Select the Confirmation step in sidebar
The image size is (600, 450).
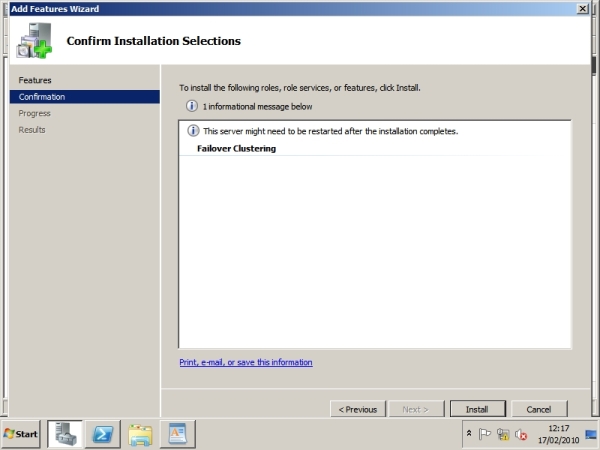85,97
